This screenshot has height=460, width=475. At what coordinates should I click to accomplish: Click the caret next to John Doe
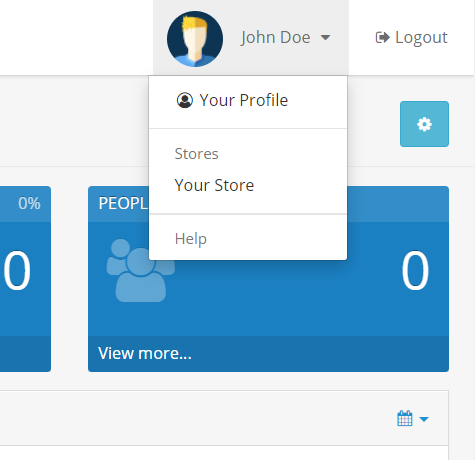(x=325, y=37)
